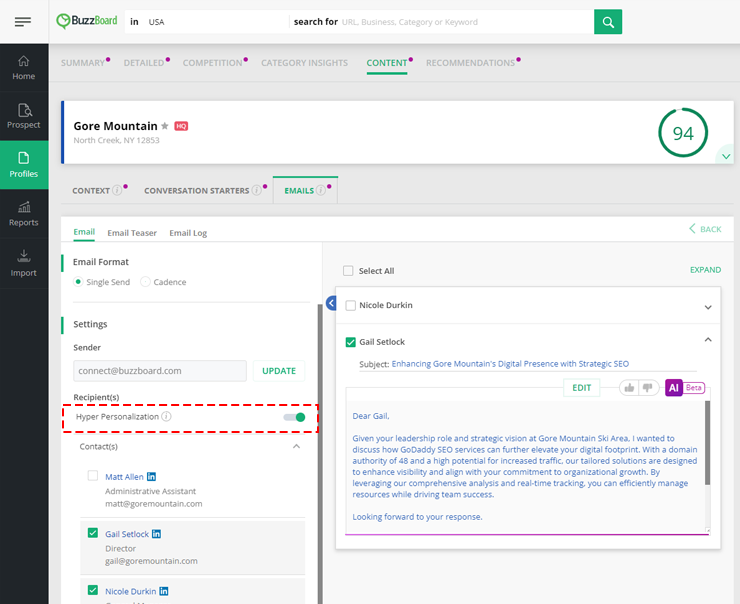Image resolution: width=740 pixels, height=604 pixels.
Task: Open Profiles in the sidebar
Action: pyautogui.click(x=24, y=165)
